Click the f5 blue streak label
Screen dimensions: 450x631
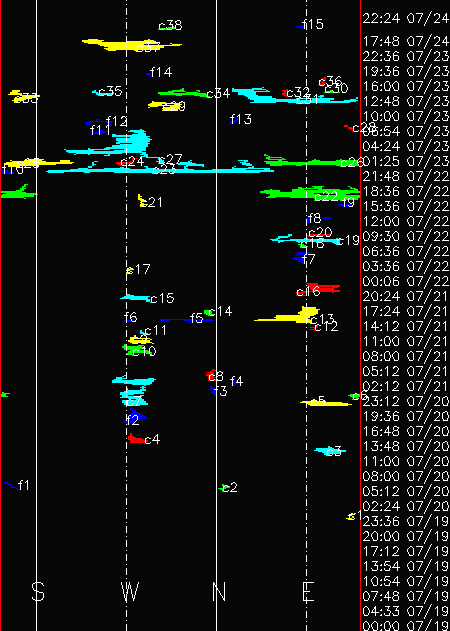(x=196, y=318)
